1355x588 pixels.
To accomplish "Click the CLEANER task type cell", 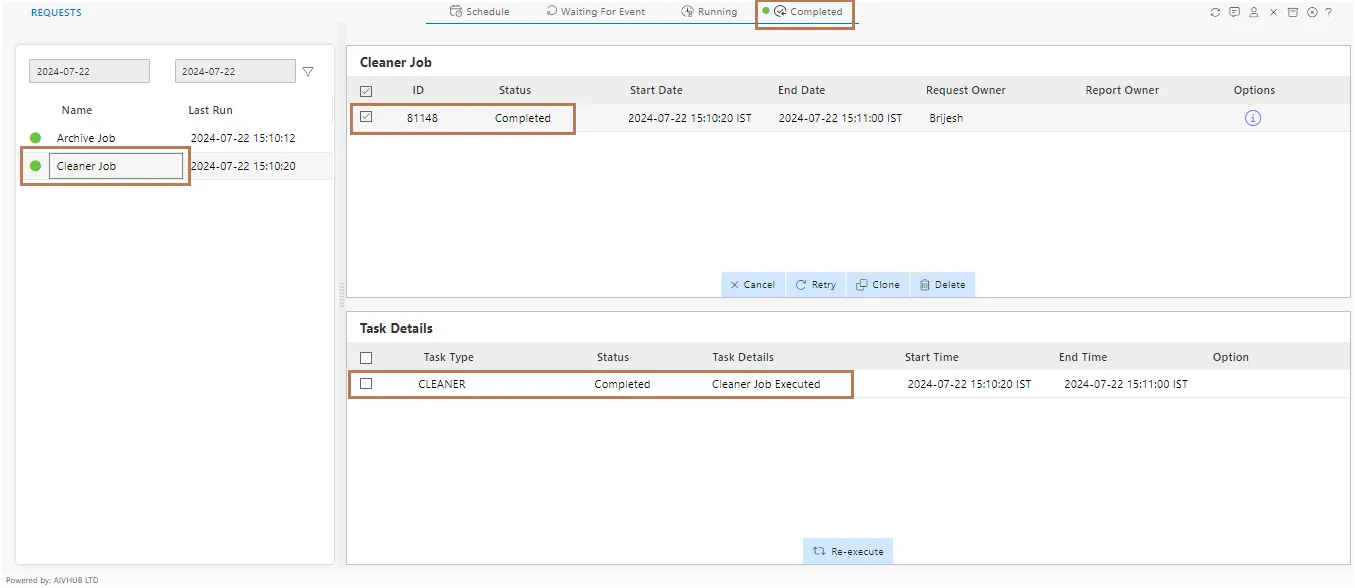I will point(442,384).
